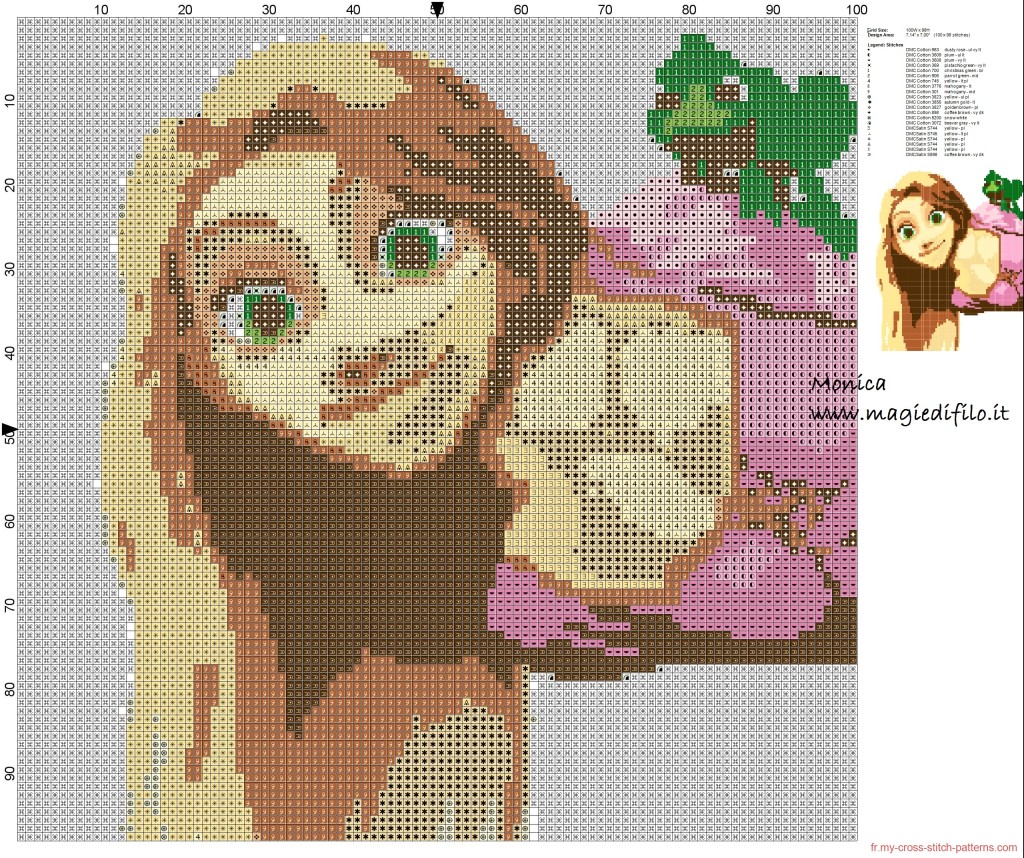The image size is (1024, 858).
Task: Select the 'snow white' legend row
Action: pyautogui.click(x=918, y=118)
